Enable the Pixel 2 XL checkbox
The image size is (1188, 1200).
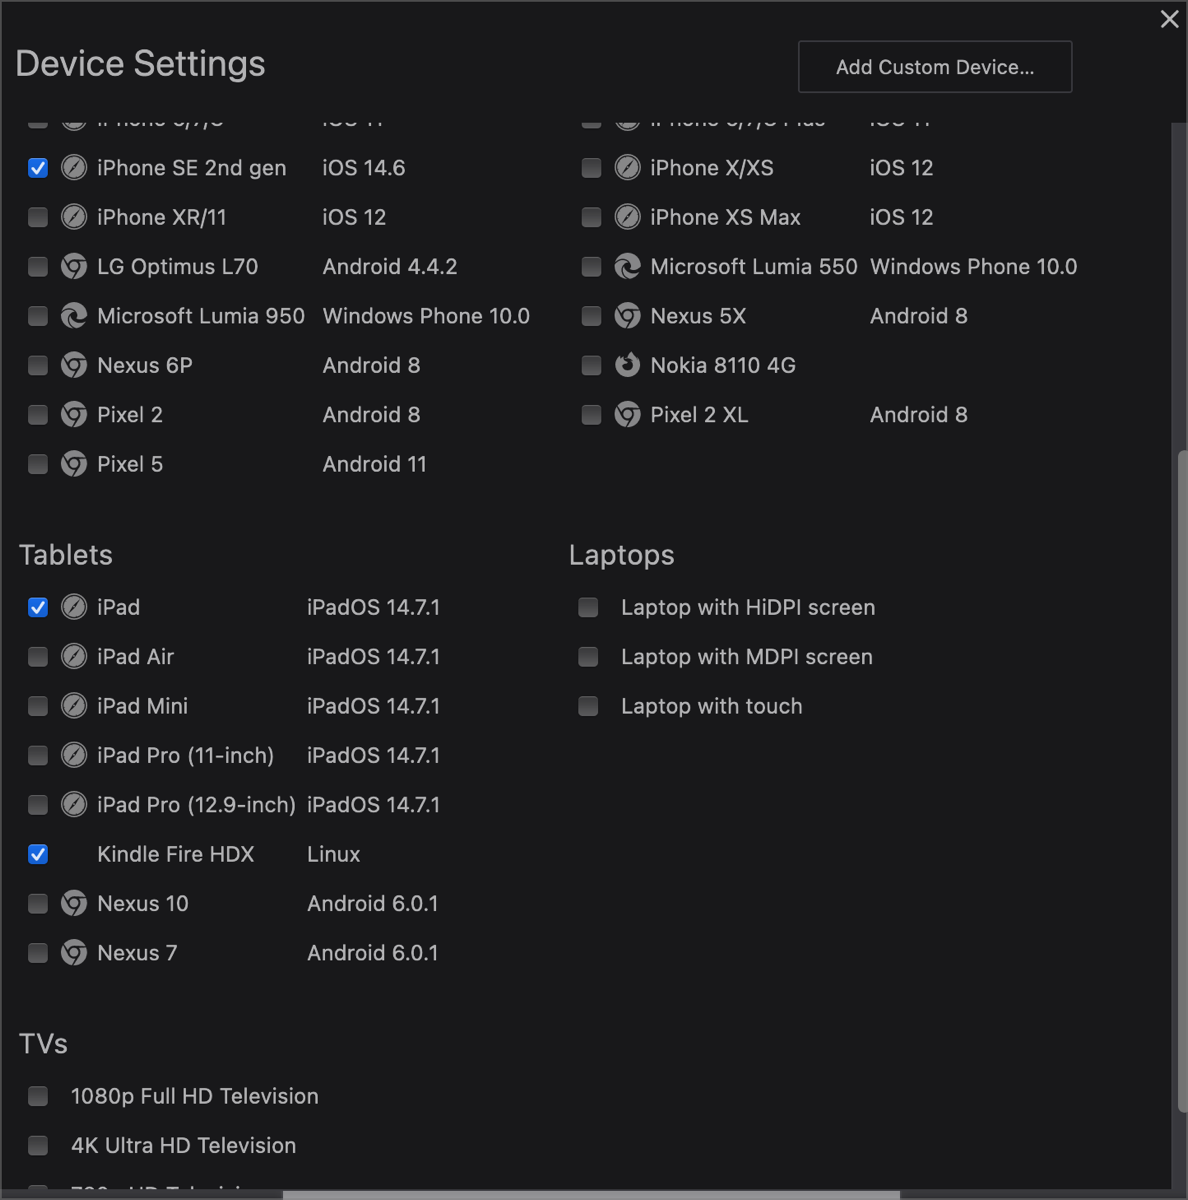point(591,414)
